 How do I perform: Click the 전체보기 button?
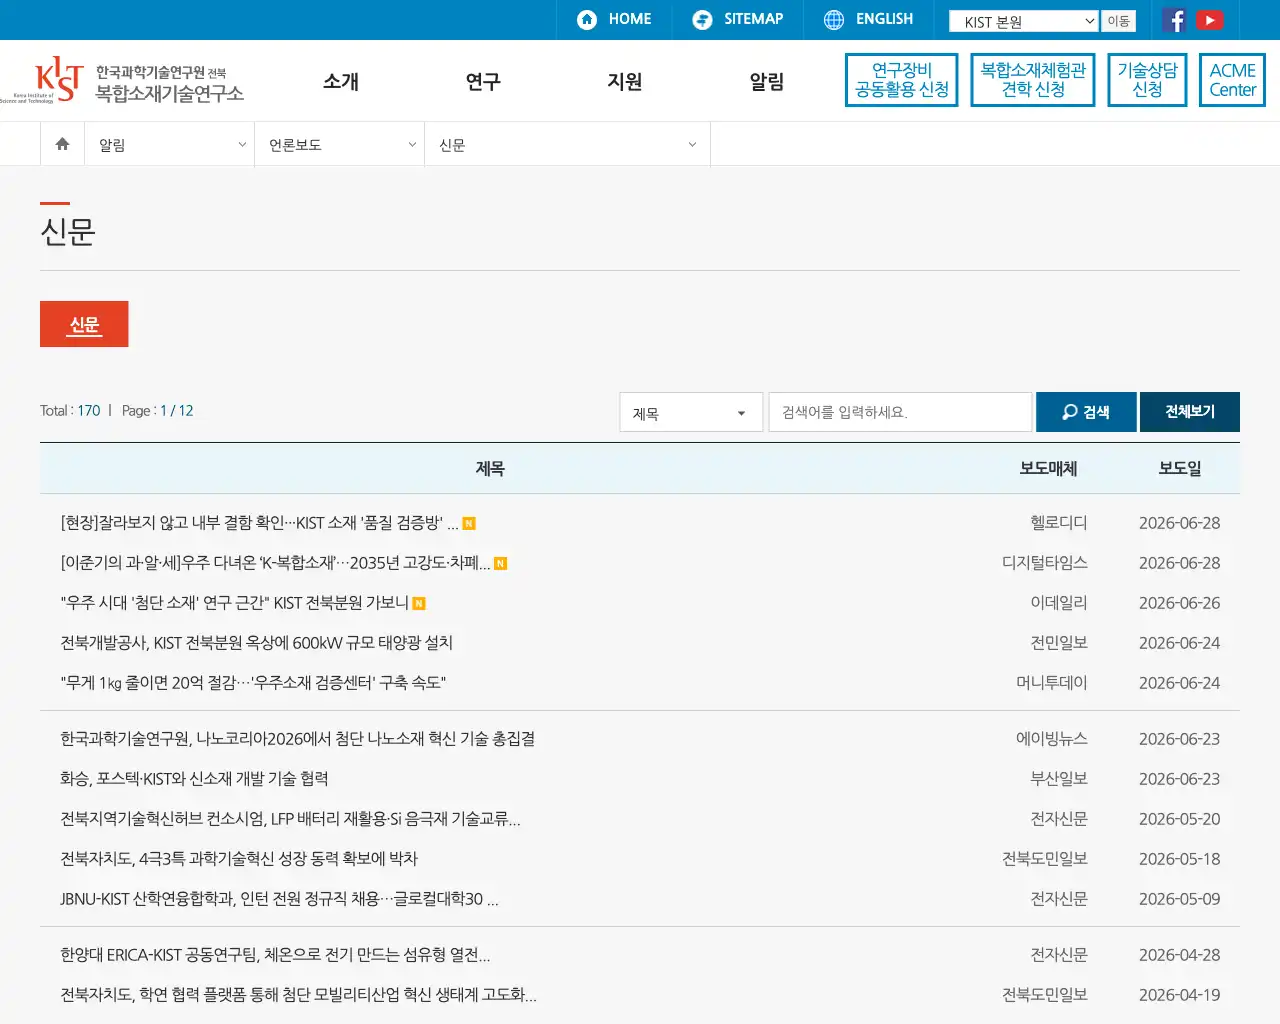click(1190, 412)
